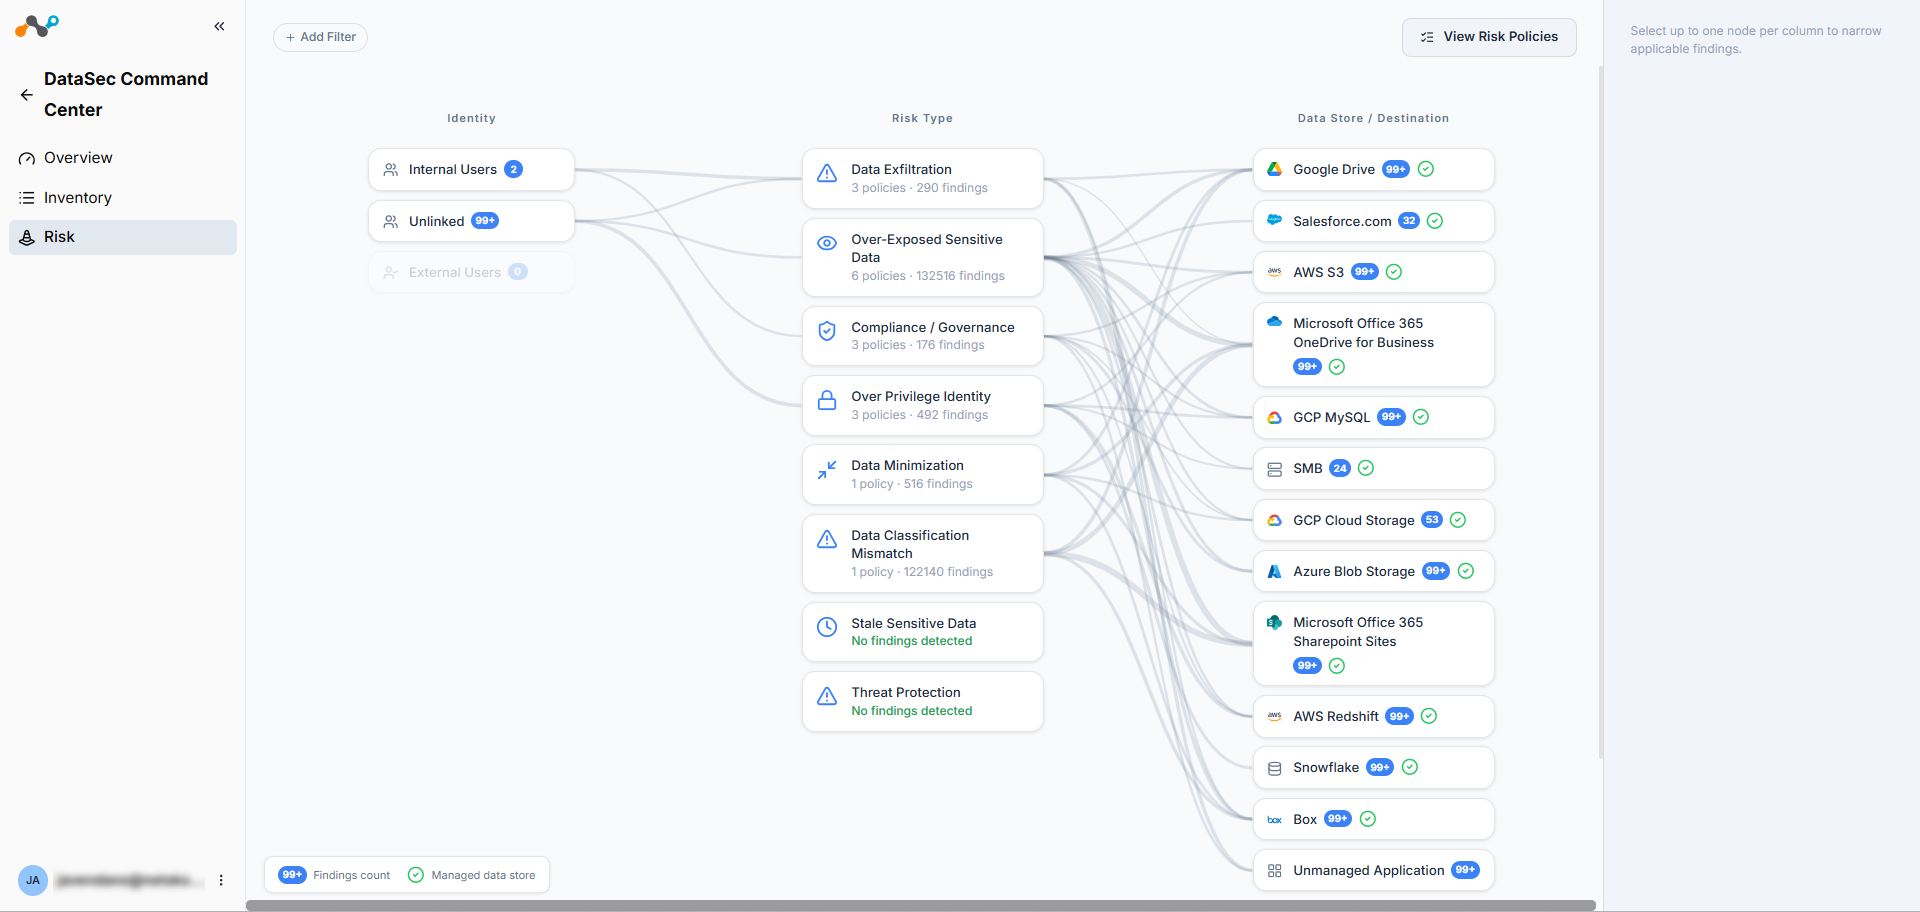Screen dimensions: 1920x912
Task: Select the Internal Users identity node
Action: click(x=471, y=170)
